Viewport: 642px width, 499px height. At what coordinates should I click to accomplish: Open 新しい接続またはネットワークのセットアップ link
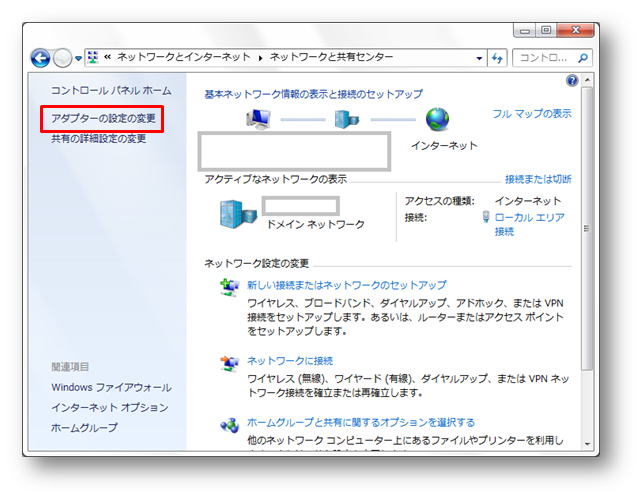[x=346, y=285]
